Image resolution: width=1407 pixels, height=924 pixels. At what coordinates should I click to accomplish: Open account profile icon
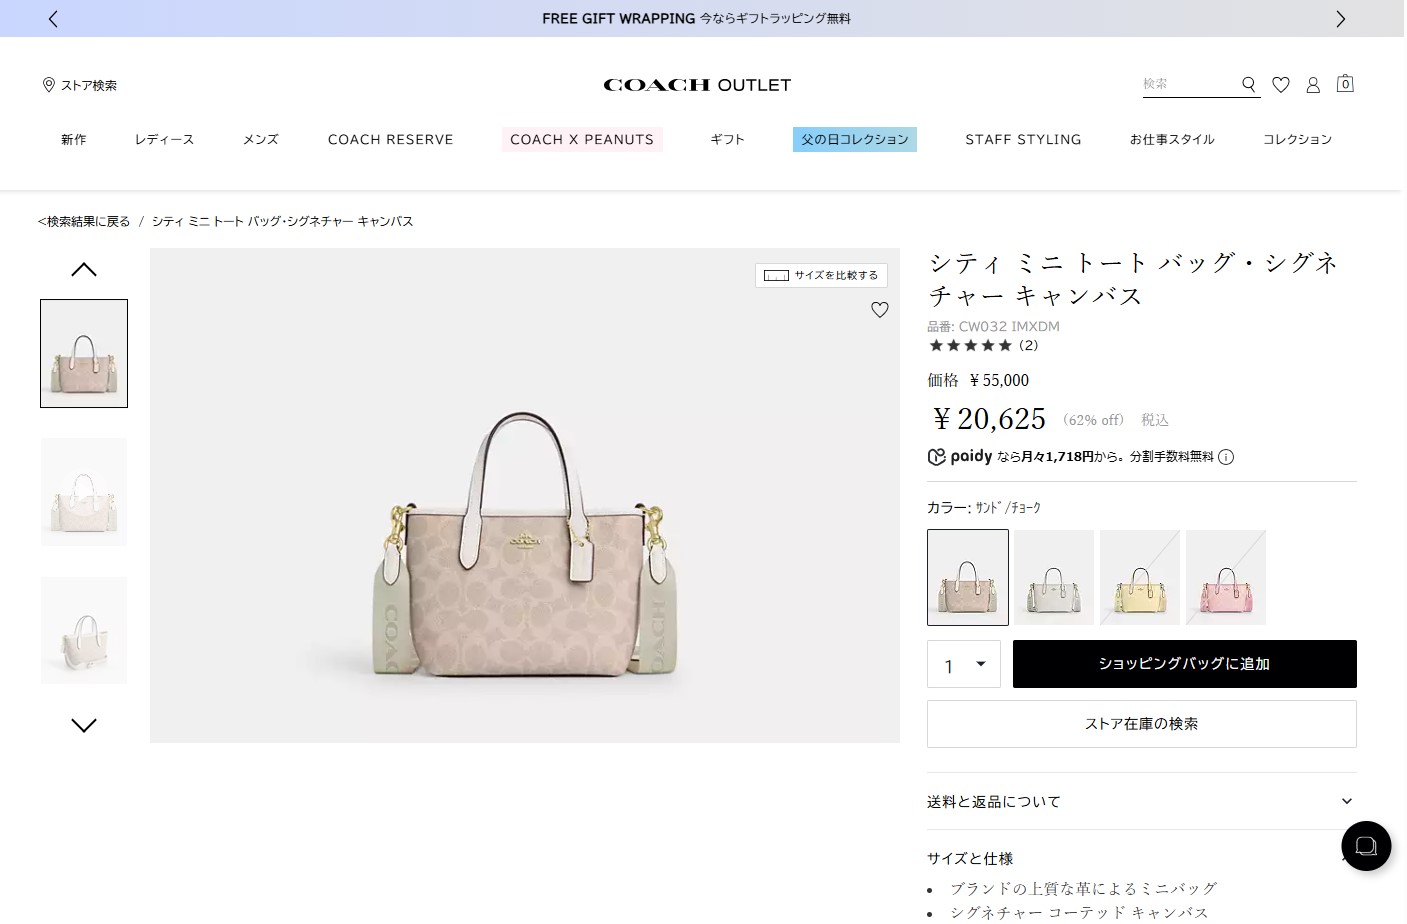(x=1313, y=85)
